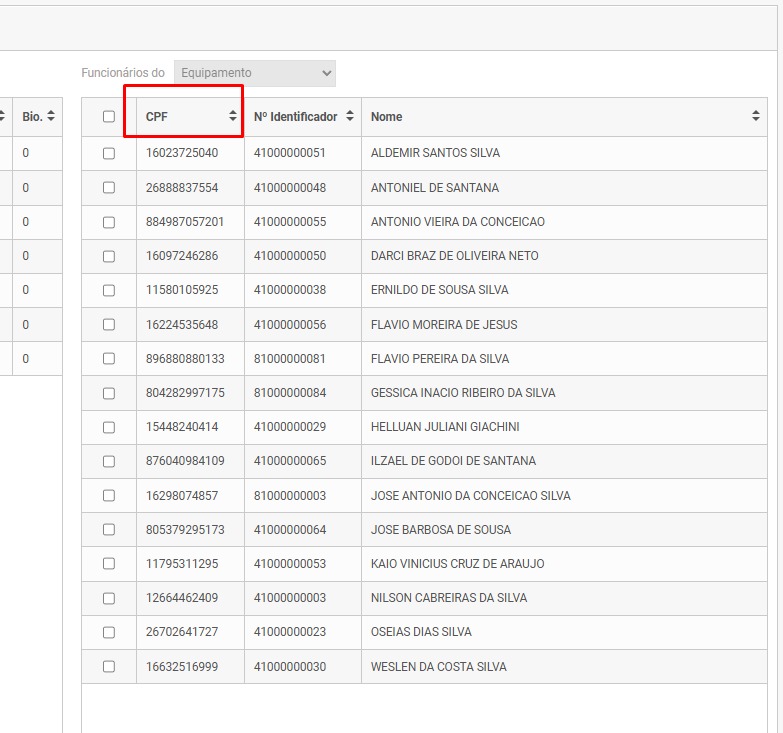This screenshot has height=733, width=783.
Task: Mark checkbox for OSEIAS DIAS SILVA
Action: [x=109, y=632]
